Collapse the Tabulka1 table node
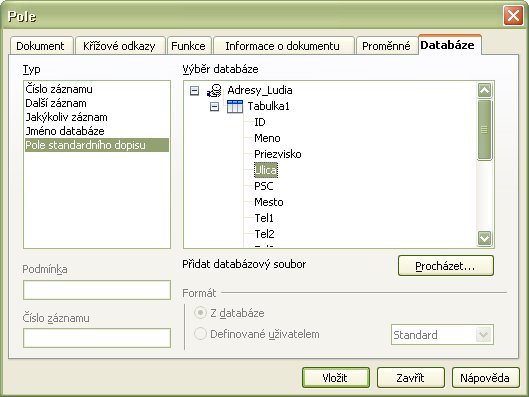The image size is (529, 397). click(214, 107)
